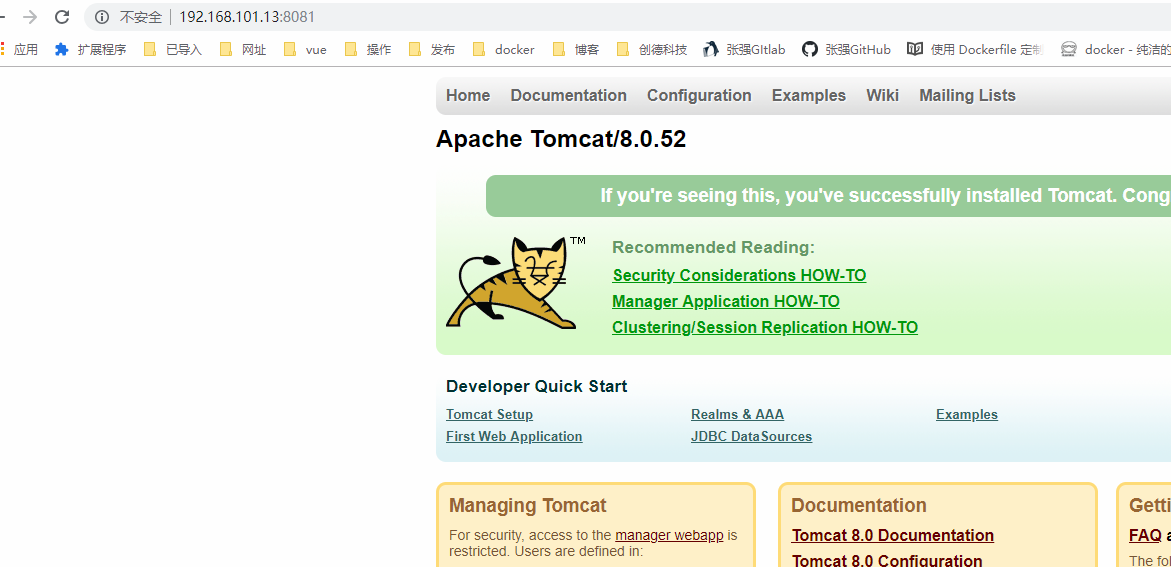Open the manager webapp link
1171x567 pixels.
coord(669,536)
